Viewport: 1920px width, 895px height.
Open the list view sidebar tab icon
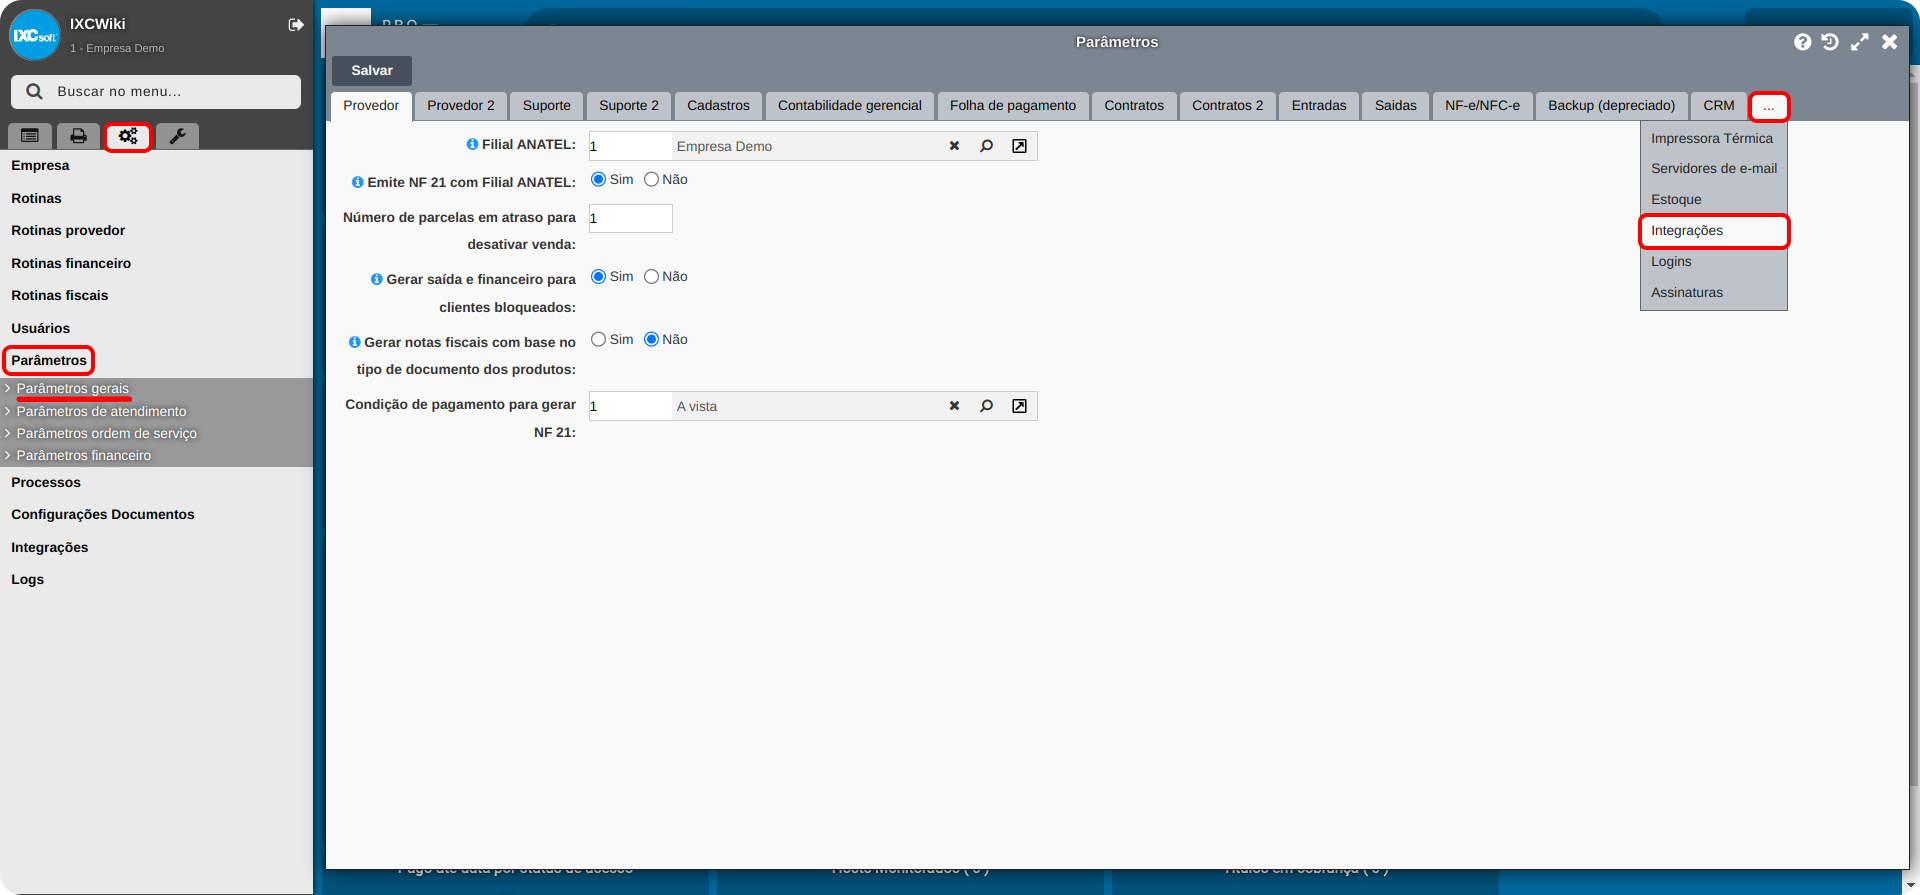[x=30, y=136]
